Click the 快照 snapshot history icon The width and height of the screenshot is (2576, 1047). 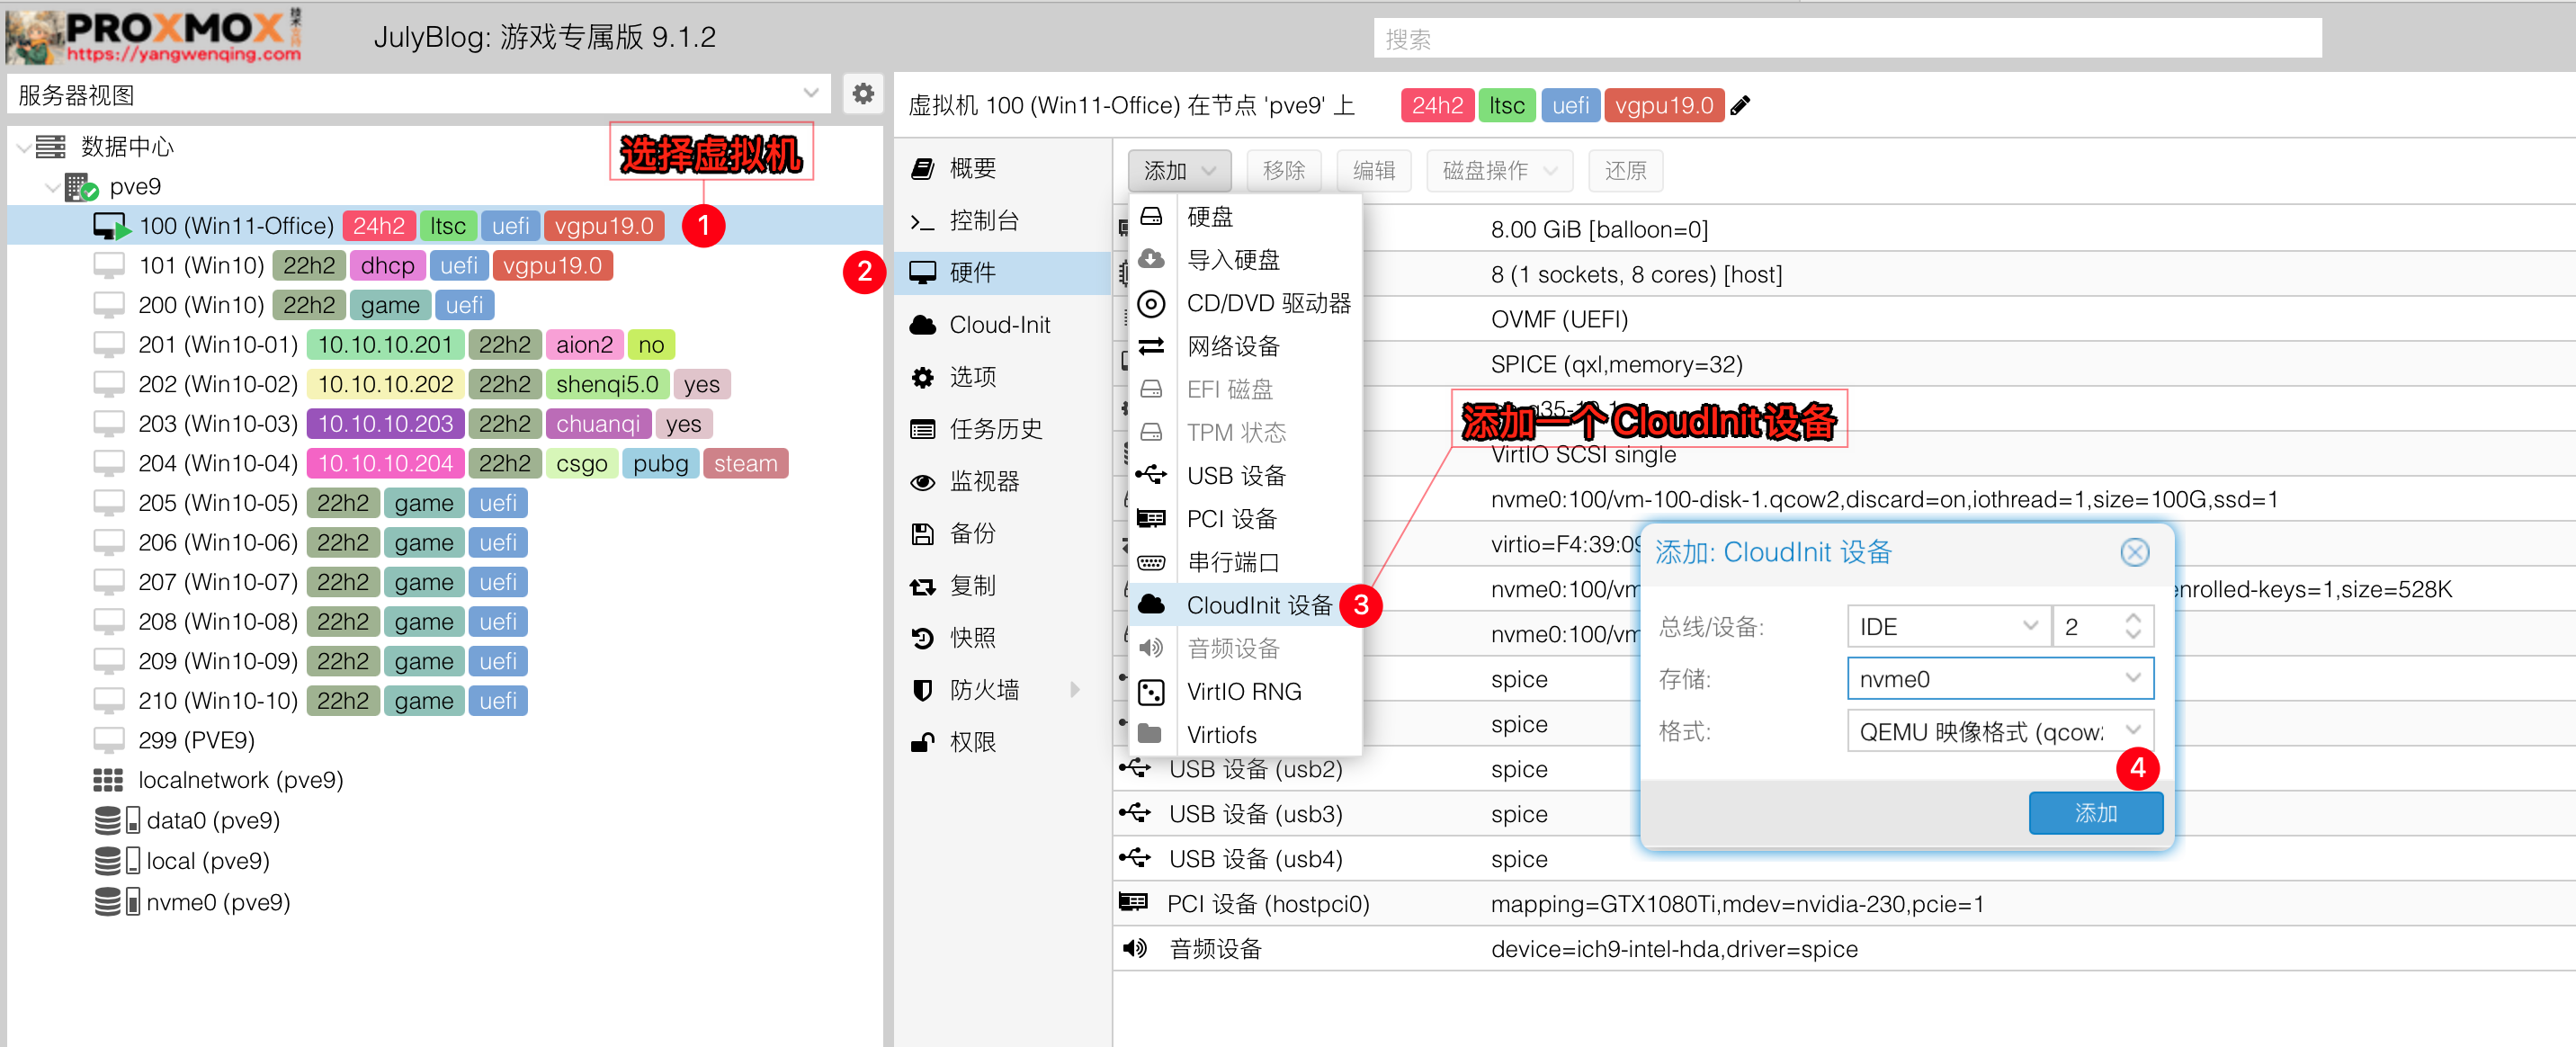click(x=922, y=638)
